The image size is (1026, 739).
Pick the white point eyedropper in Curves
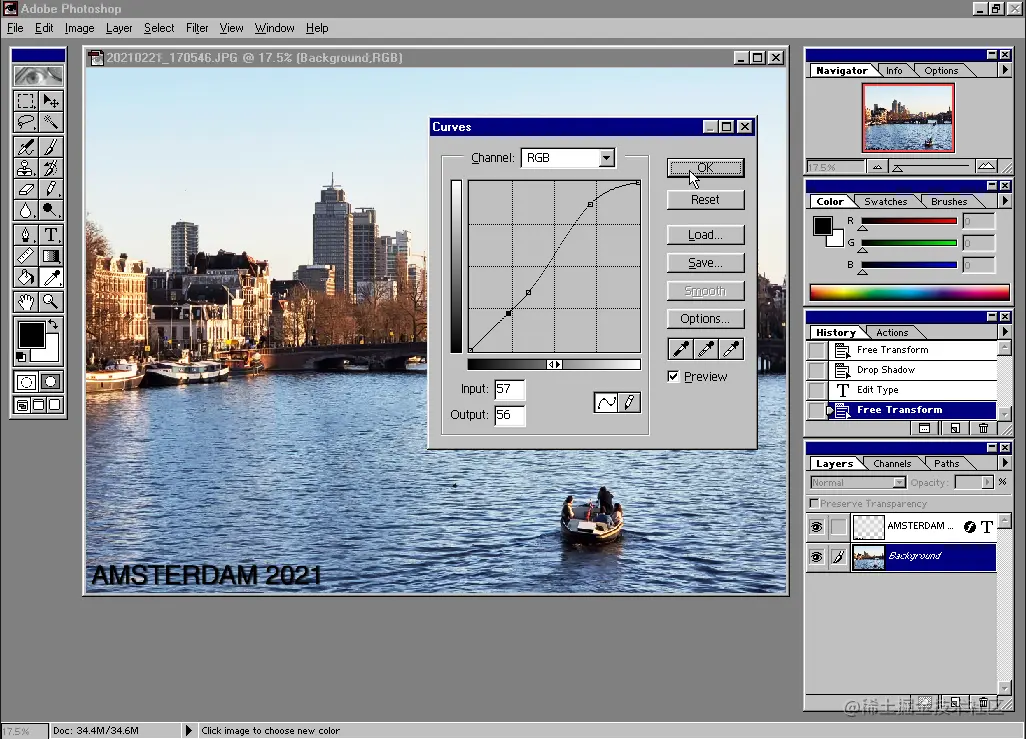(x=731, y=349)
